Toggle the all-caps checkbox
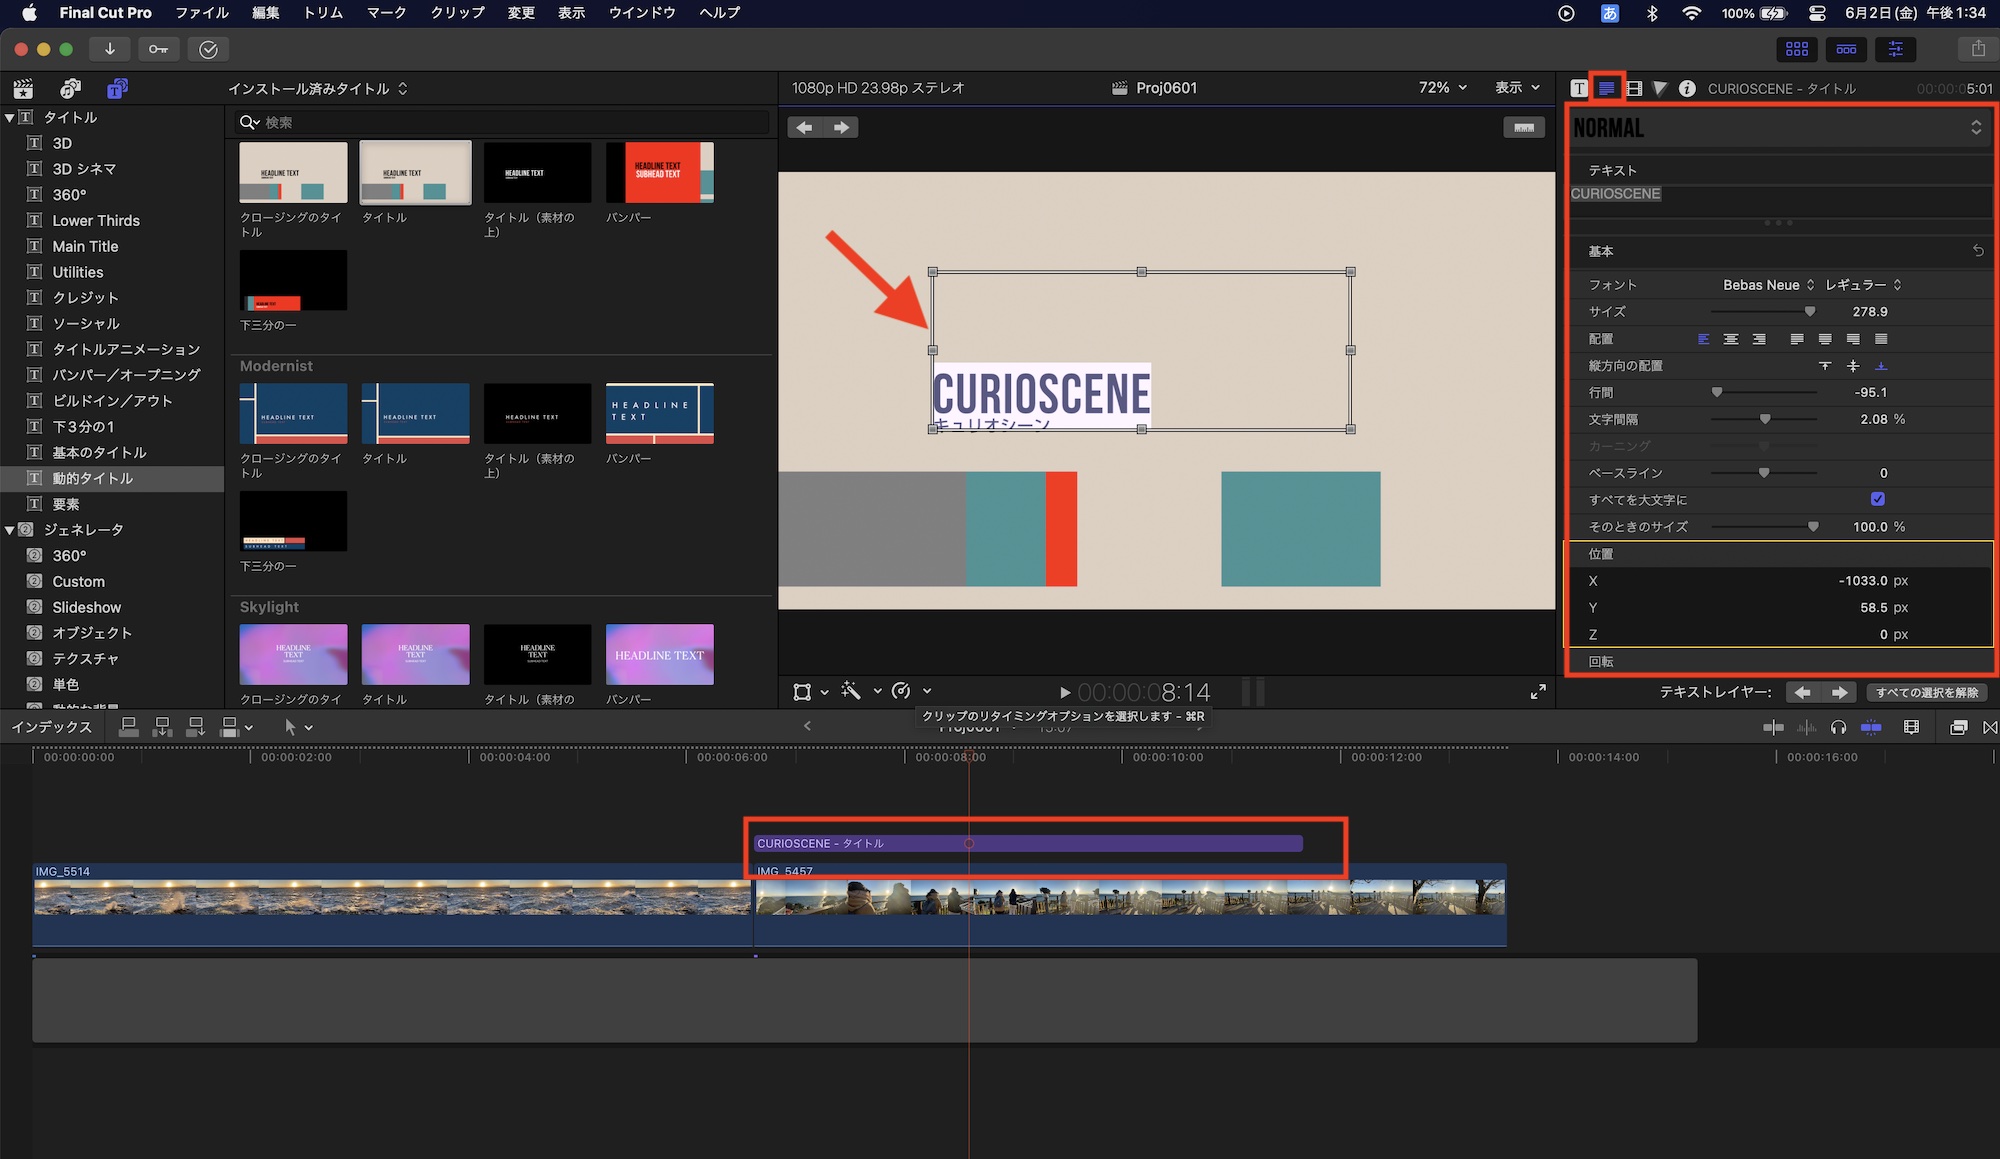 coord(1877,499)
